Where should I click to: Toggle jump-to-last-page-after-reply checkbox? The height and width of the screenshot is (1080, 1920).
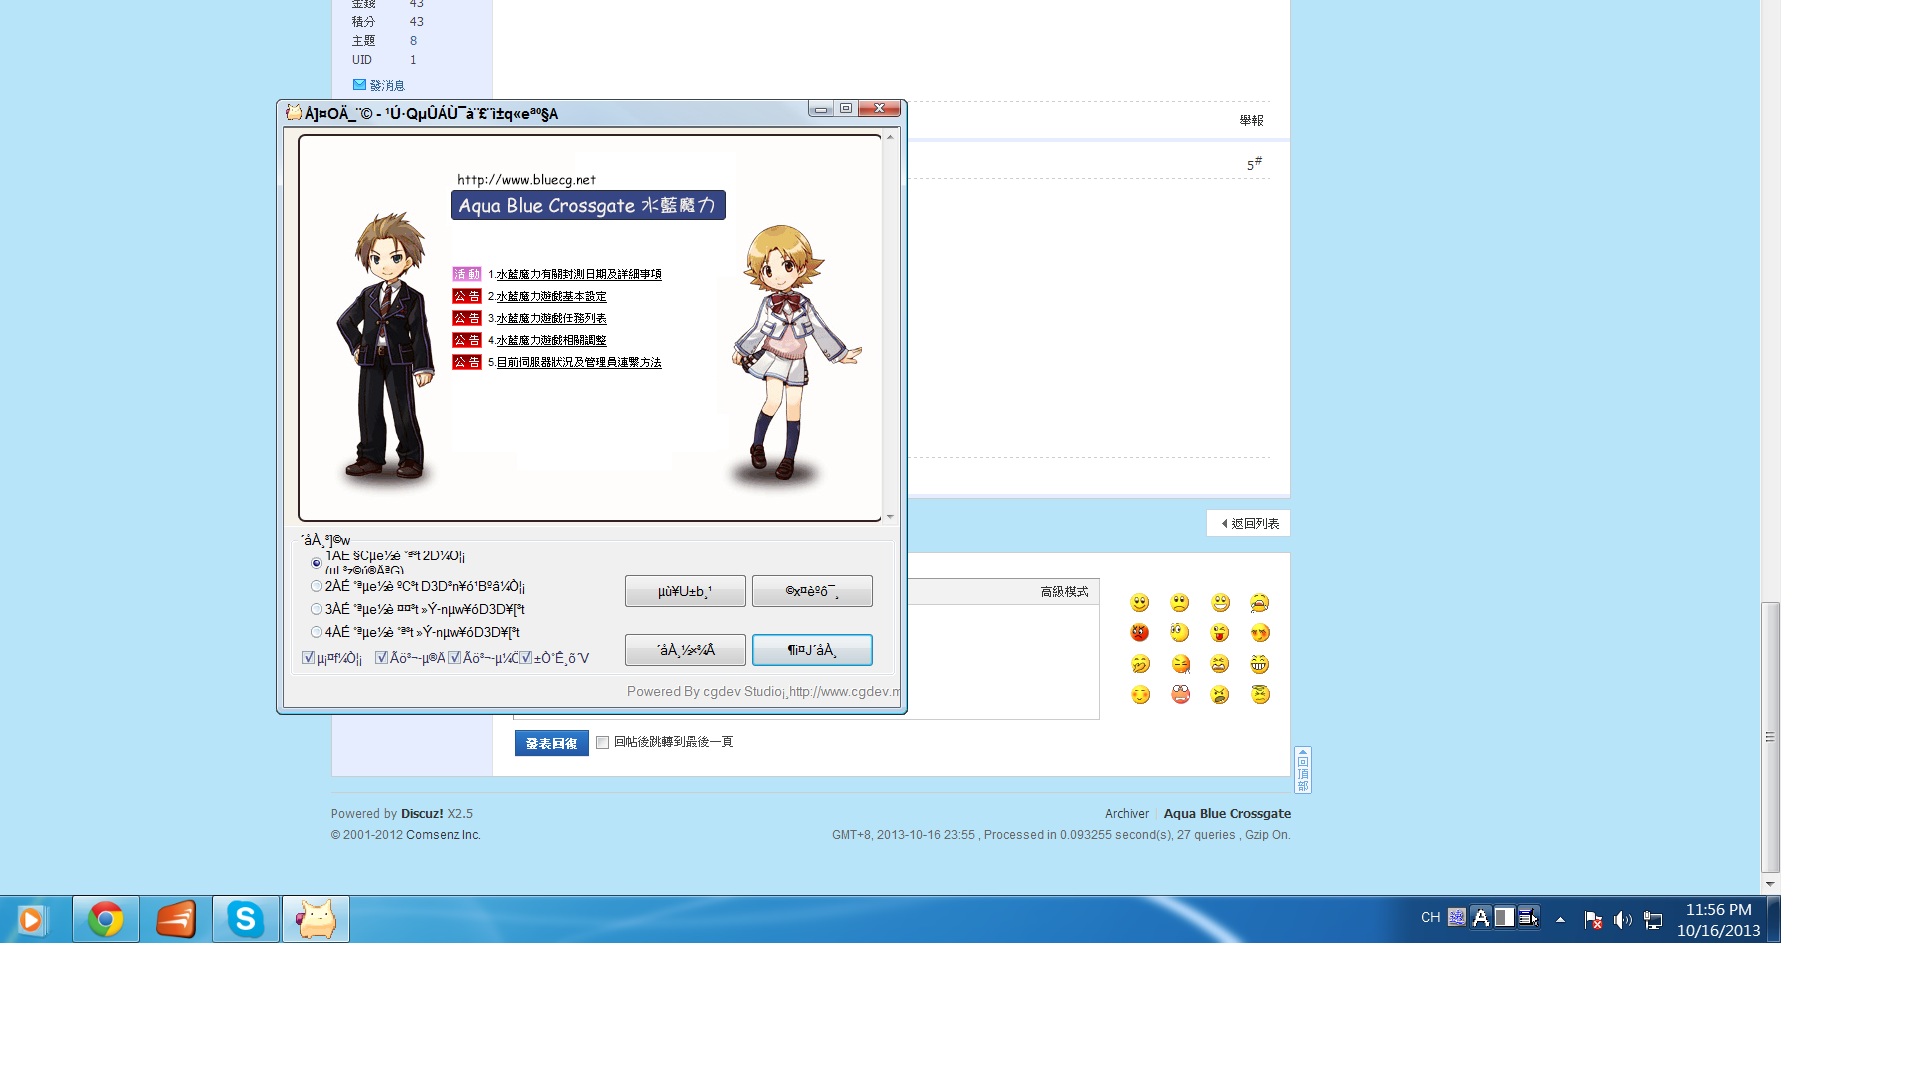[602, 742]
